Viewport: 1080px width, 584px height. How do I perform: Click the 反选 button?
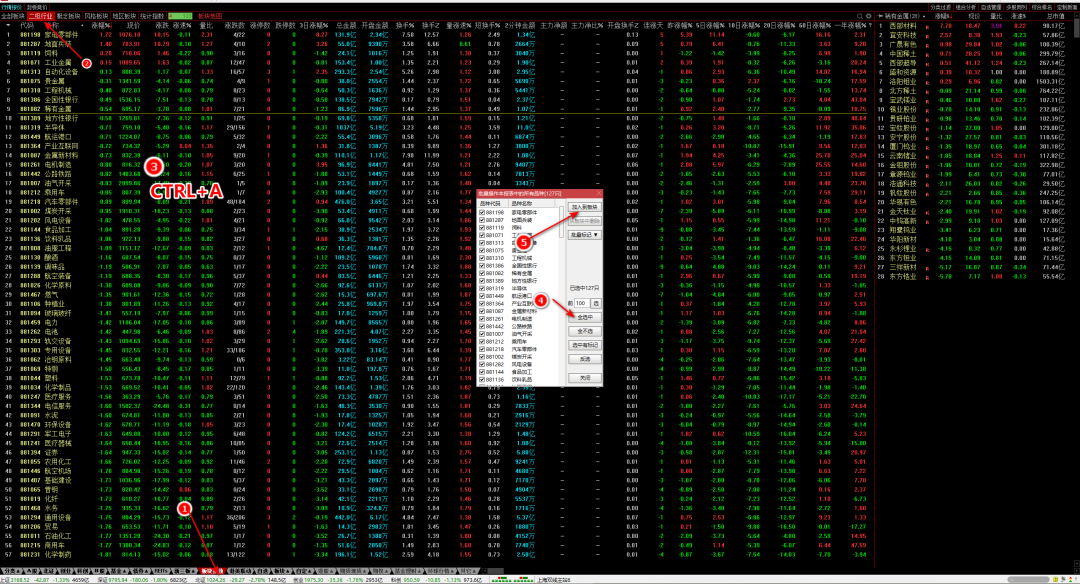click(x=585, y=359)
